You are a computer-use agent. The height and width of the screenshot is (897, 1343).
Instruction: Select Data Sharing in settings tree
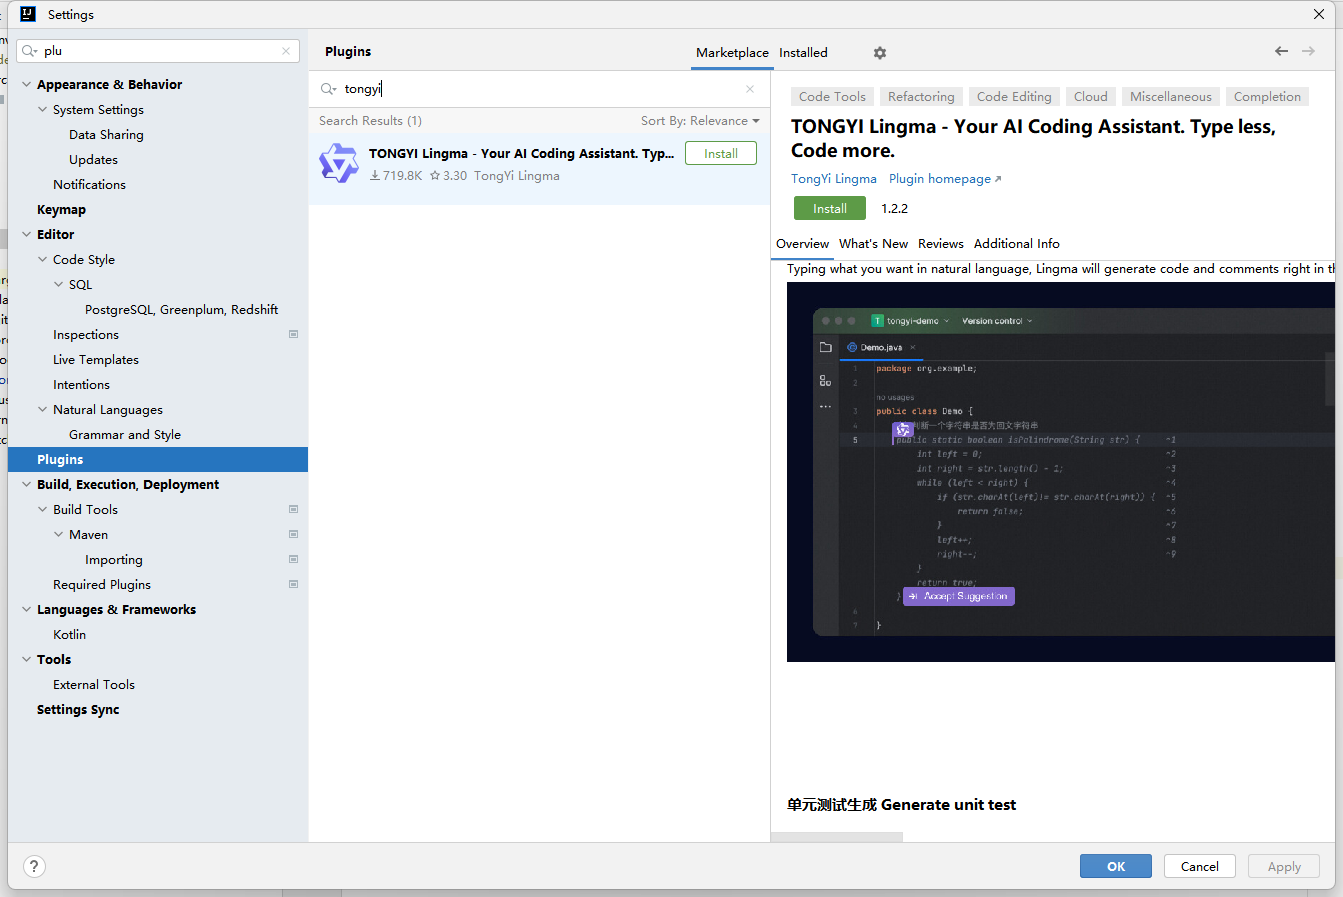[106, 135]
